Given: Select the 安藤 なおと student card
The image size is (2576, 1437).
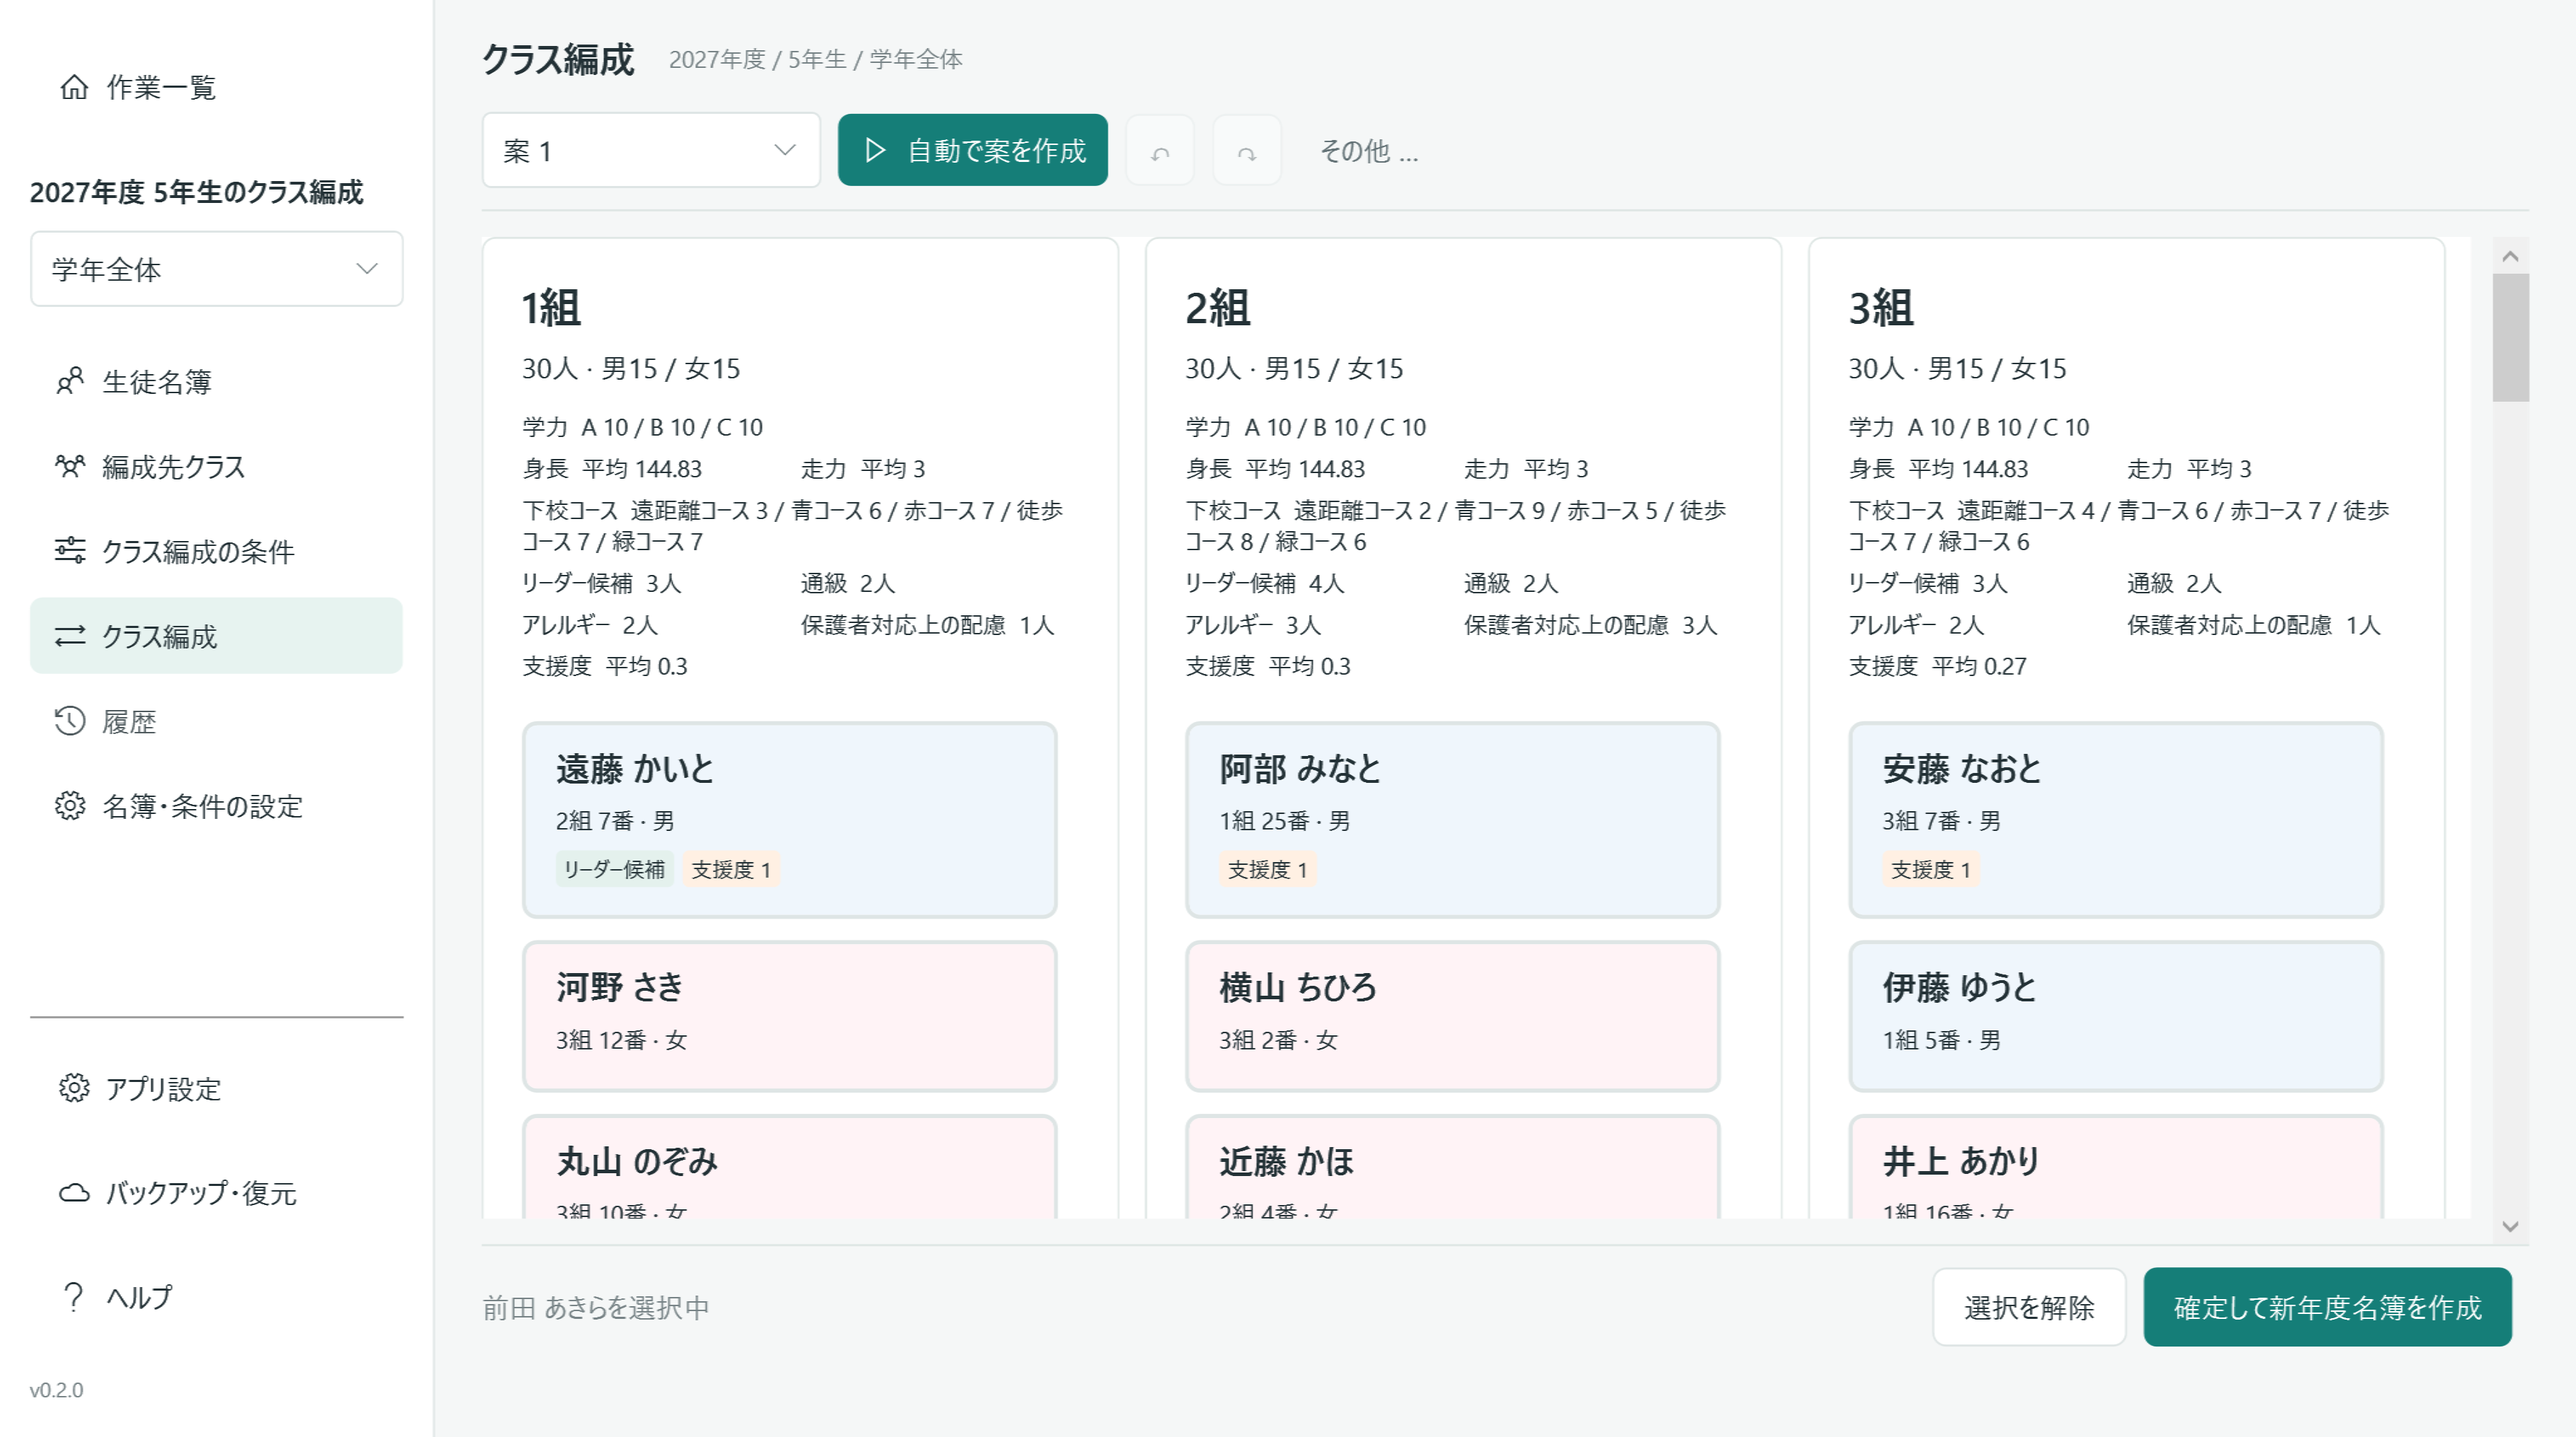Looking at the screenshot, I should [x=2116, y=820].
